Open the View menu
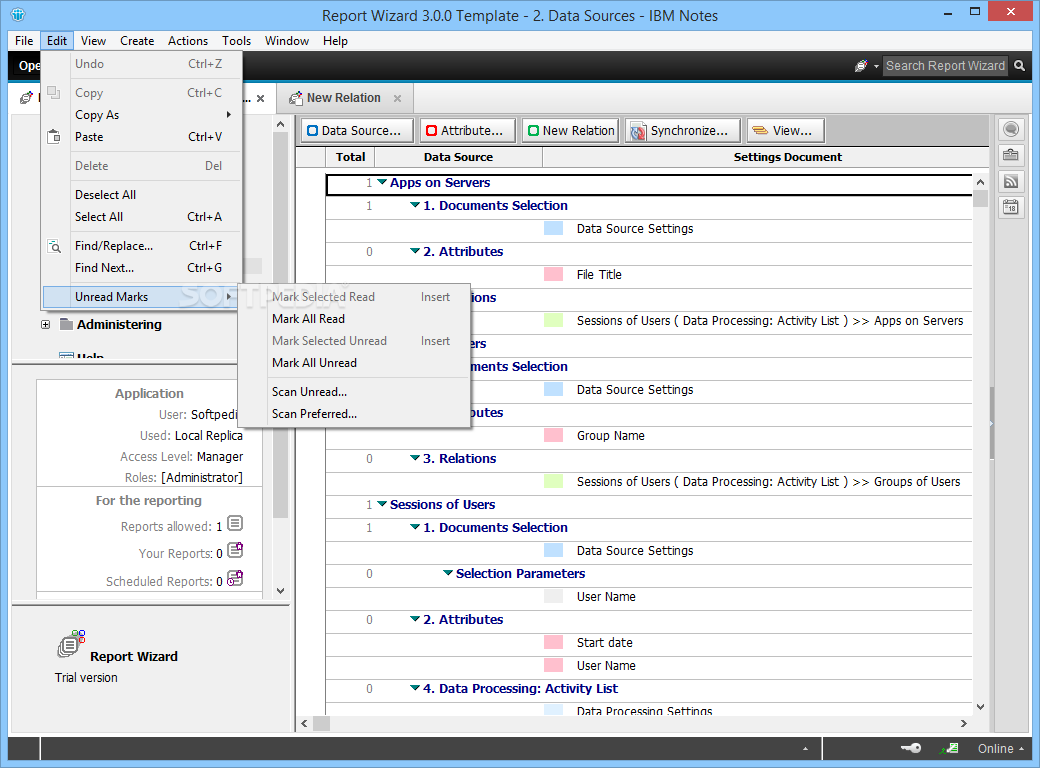This screenshot has width=1040, height=768. [94, 40]
